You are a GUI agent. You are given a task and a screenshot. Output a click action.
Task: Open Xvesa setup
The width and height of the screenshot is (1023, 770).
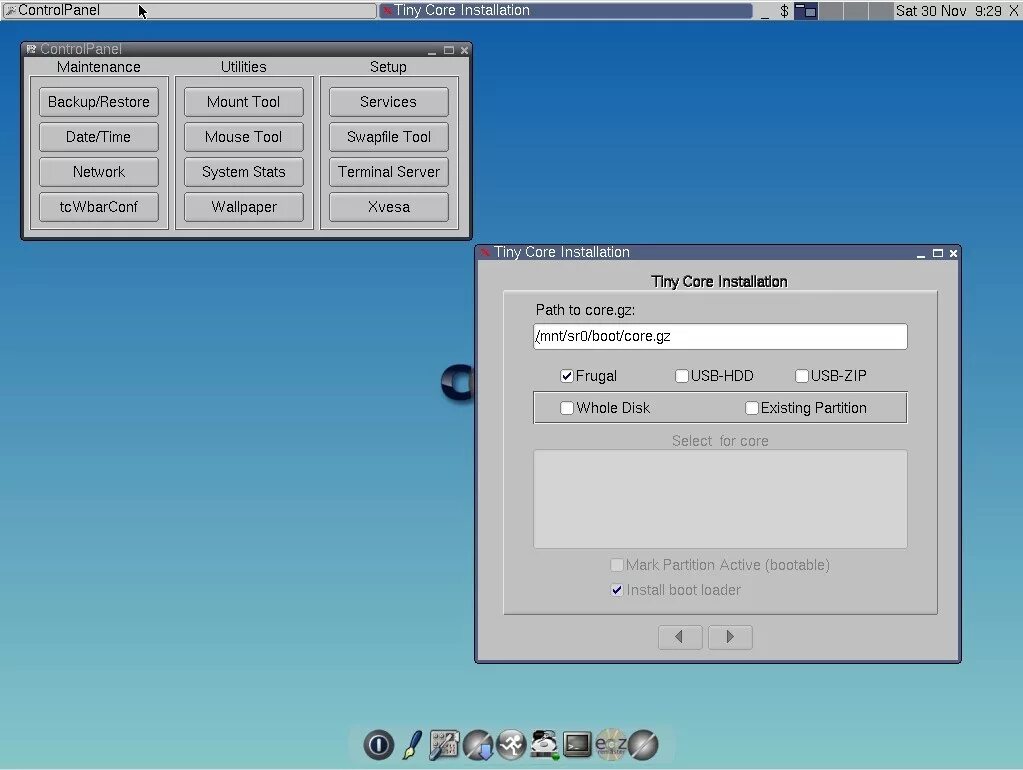coord(388,207)
